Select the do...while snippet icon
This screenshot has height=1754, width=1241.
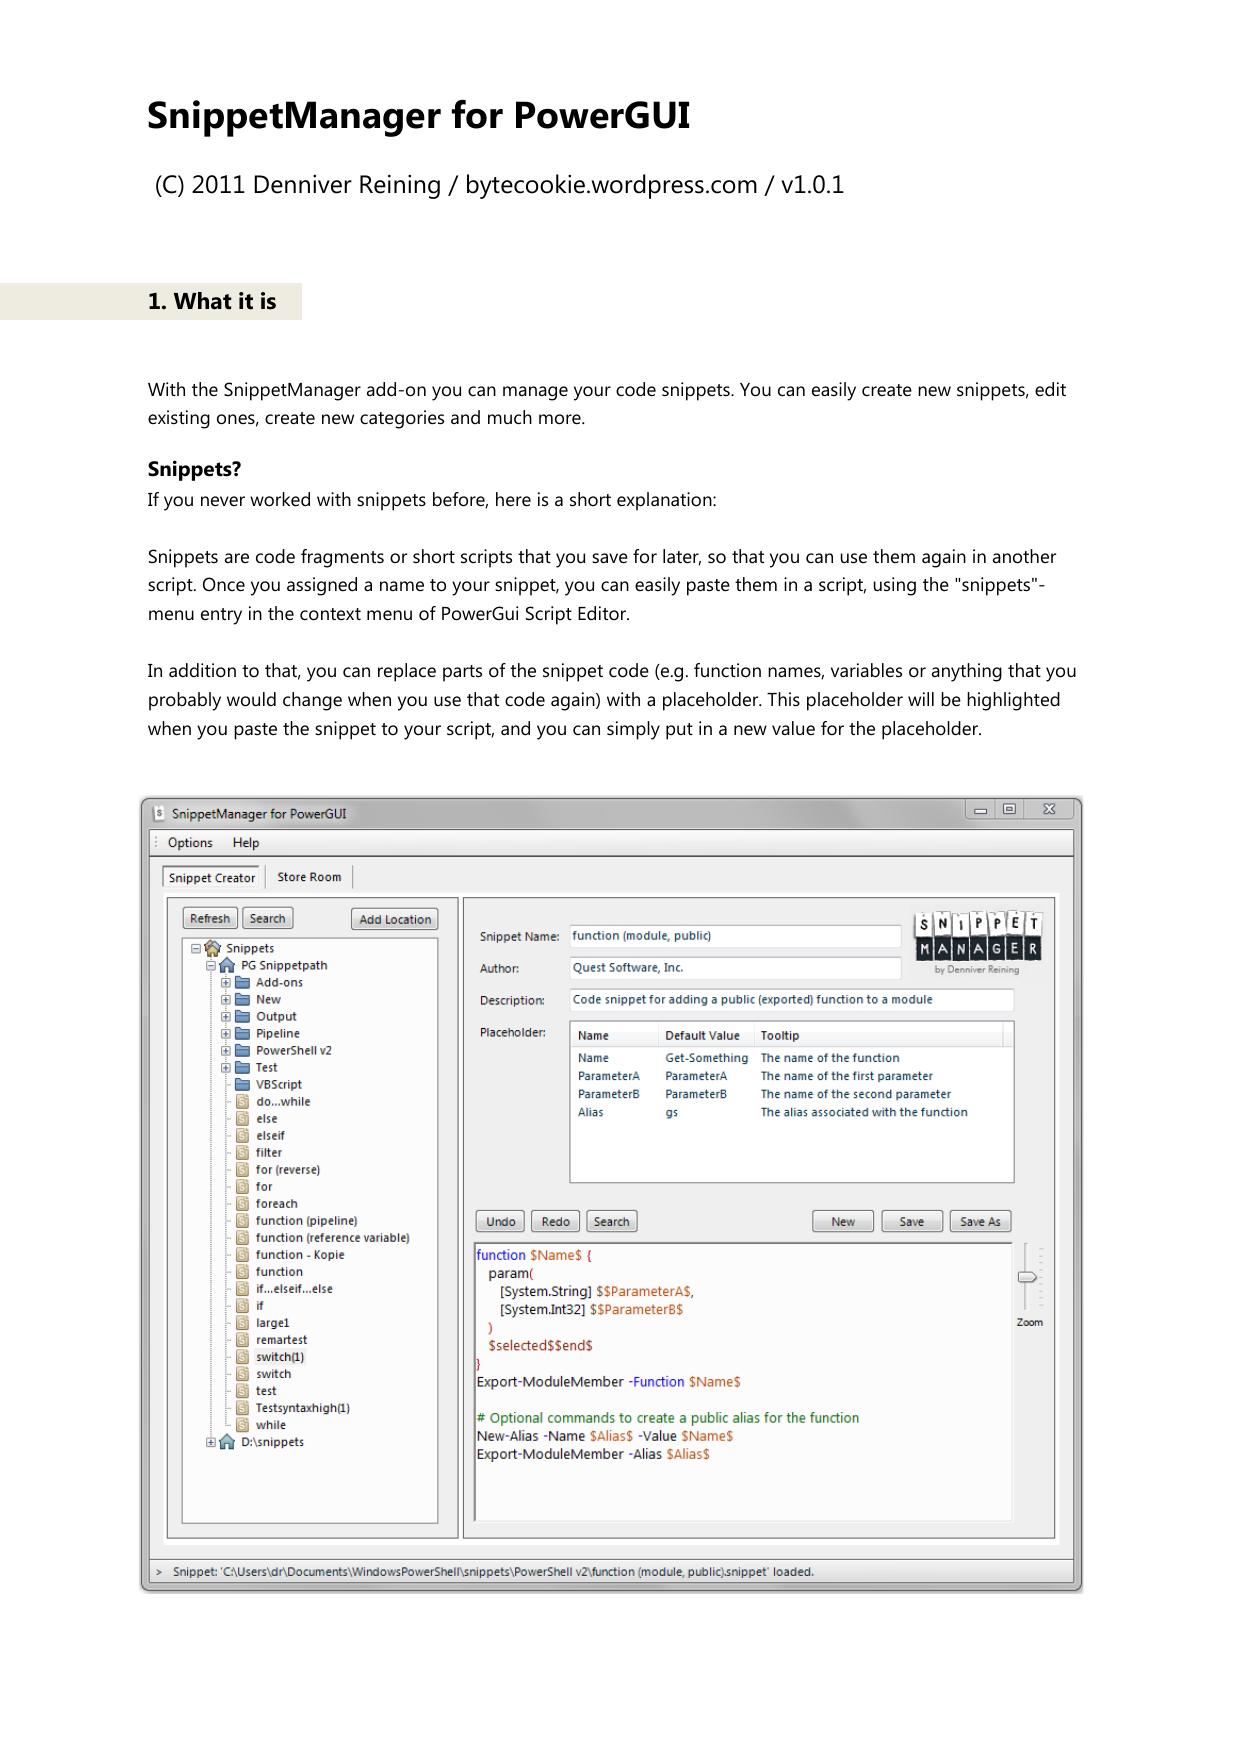242,1101
